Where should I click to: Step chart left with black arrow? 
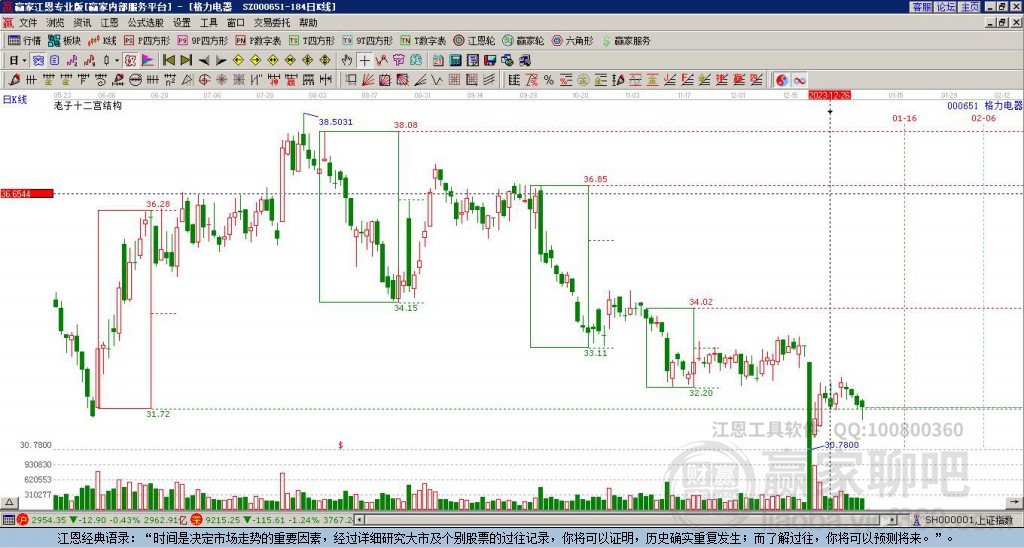click(204, 61)
